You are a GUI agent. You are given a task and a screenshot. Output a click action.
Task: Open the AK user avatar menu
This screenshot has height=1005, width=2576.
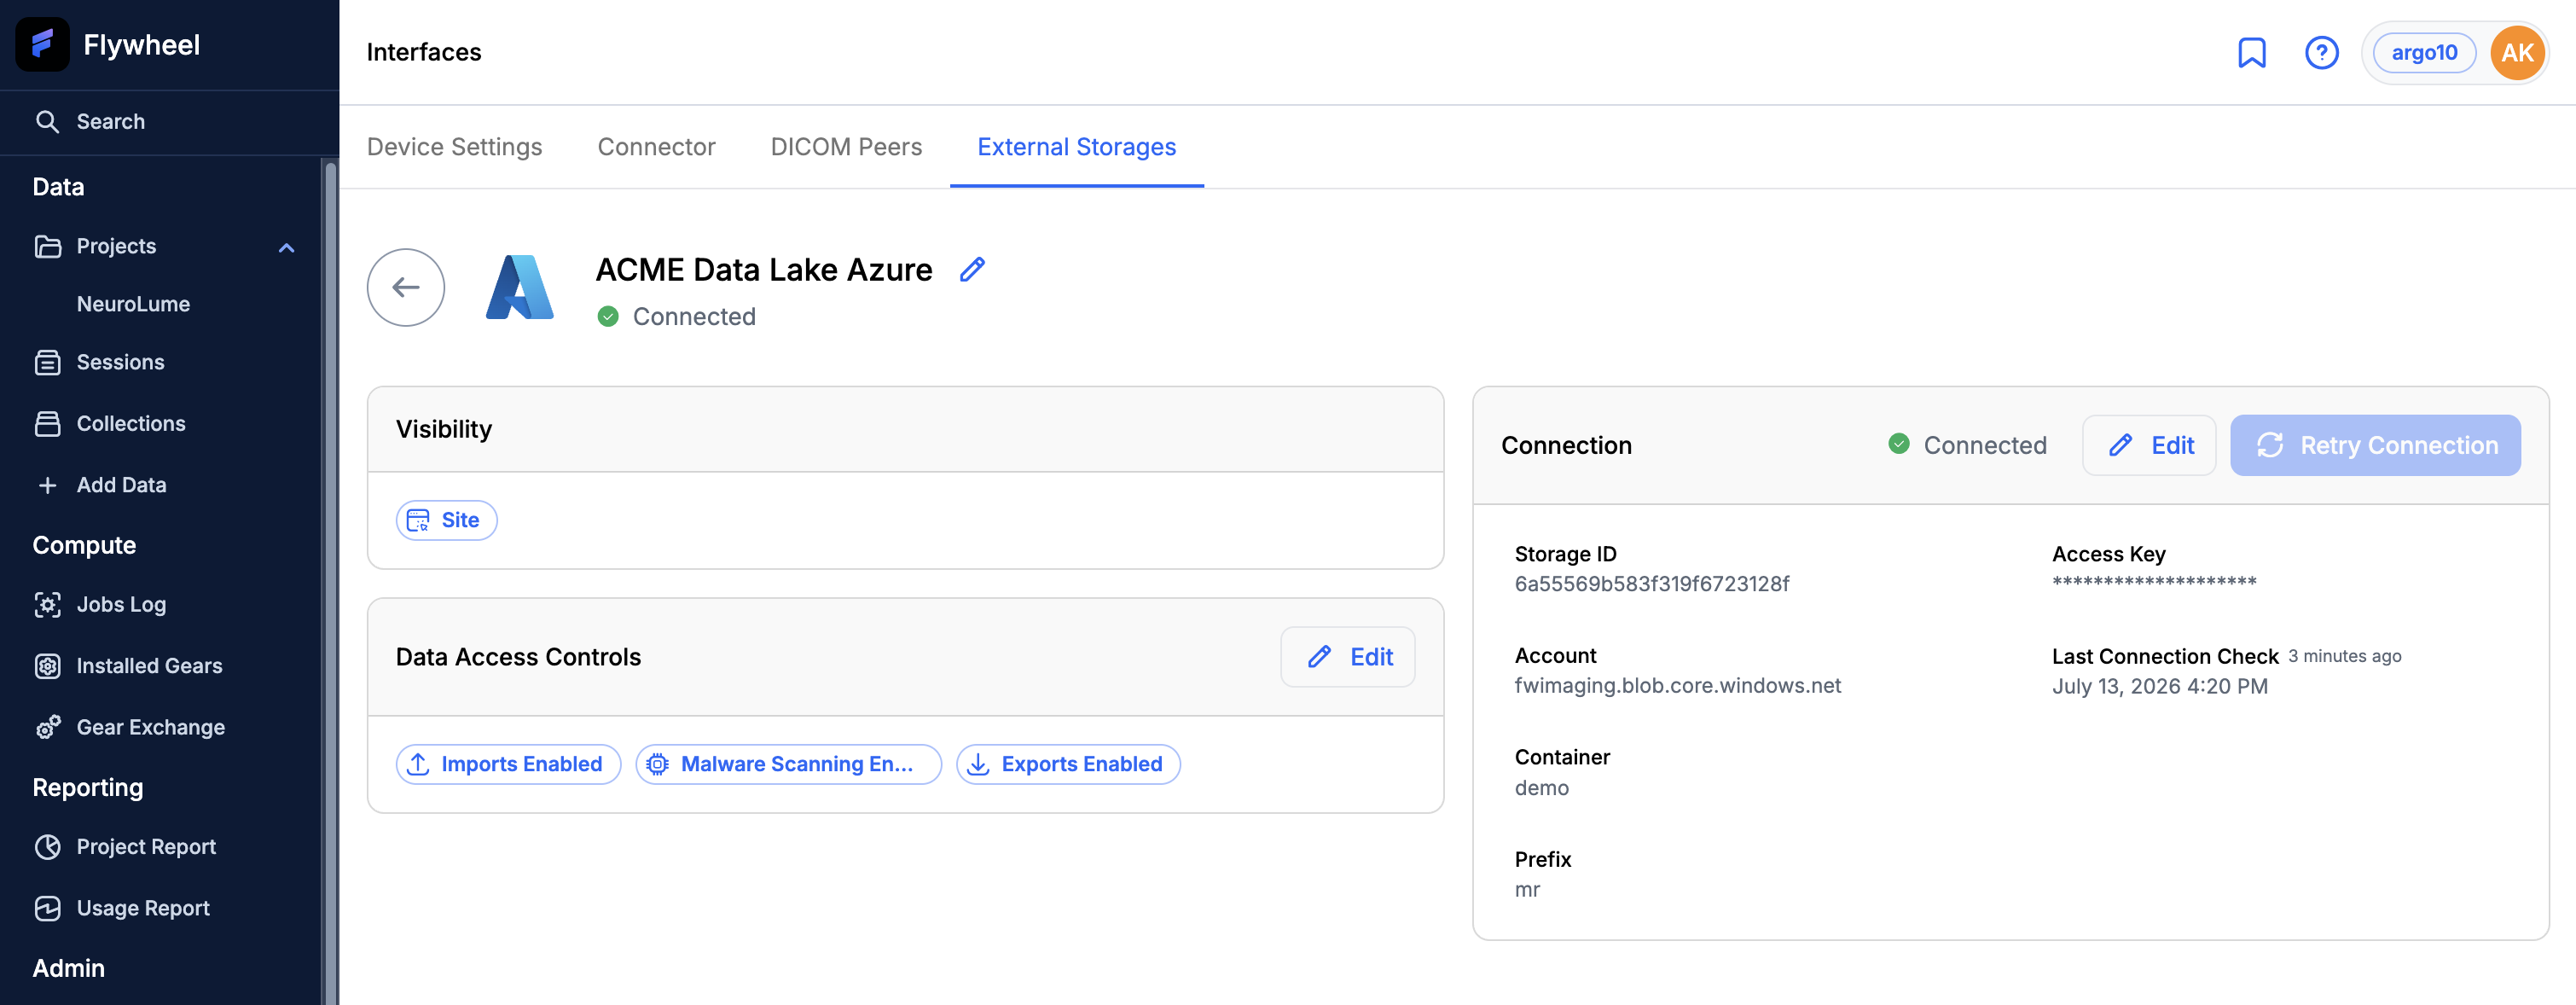coord(2517,52)
